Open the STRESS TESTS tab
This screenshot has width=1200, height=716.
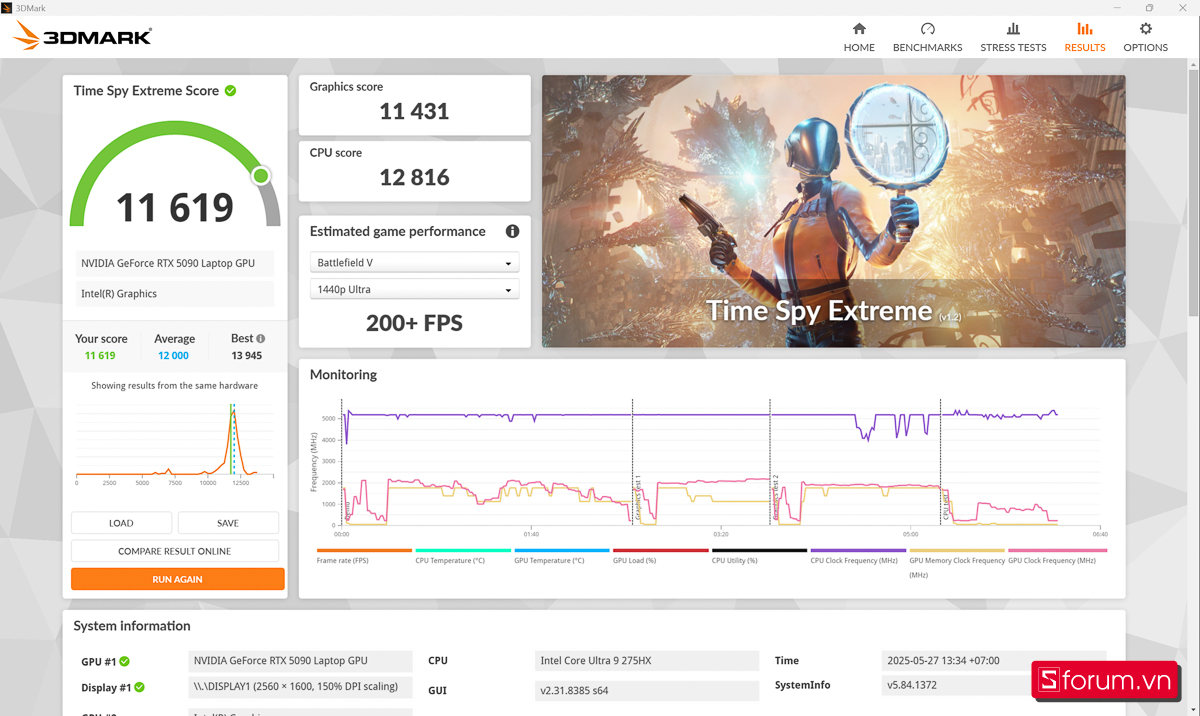pos(1013,37)
